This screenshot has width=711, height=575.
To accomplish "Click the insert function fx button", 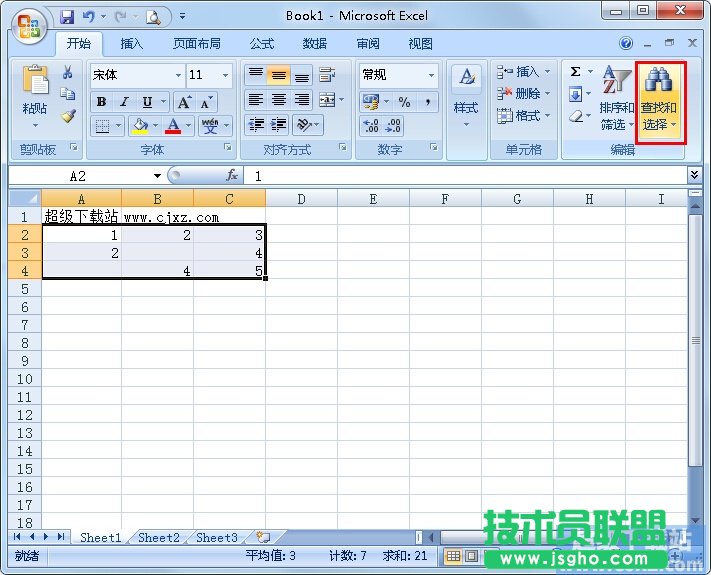I will pyautogui.click(x=231, y=175).
